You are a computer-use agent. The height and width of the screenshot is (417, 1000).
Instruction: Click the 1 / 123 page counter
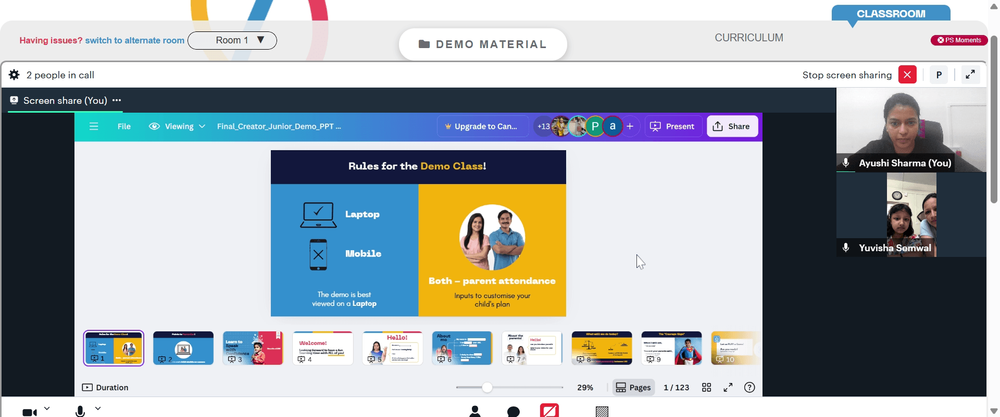(677, 387)
